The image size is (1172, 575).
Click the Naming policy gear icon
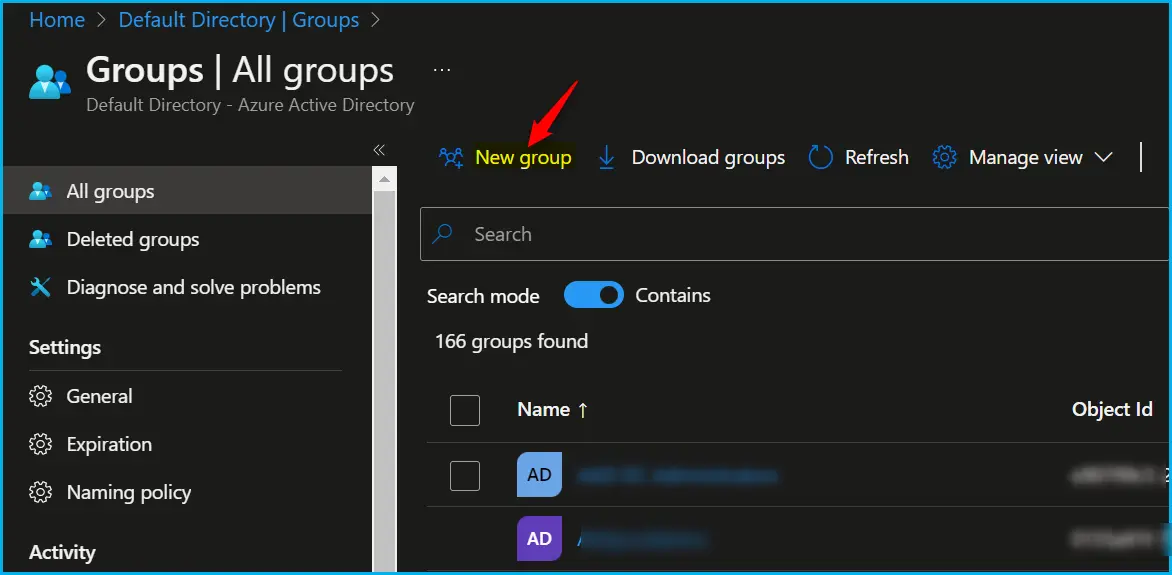[x=40, y=492]
